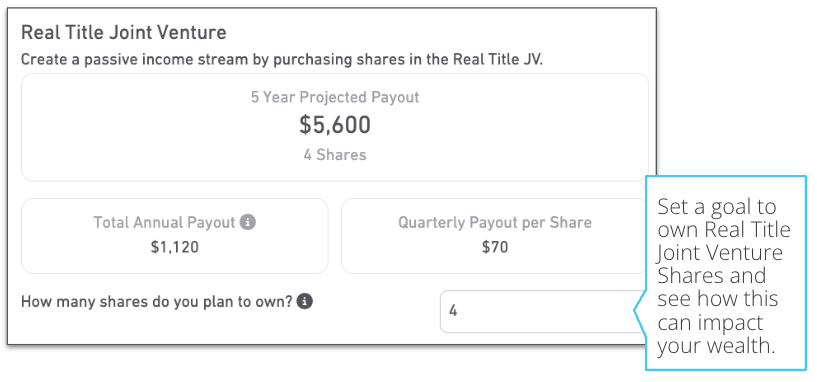Screen dimensions: 817x382
Task: Click the Total Annual Payout label text
Action: click(x=164, y=223)
